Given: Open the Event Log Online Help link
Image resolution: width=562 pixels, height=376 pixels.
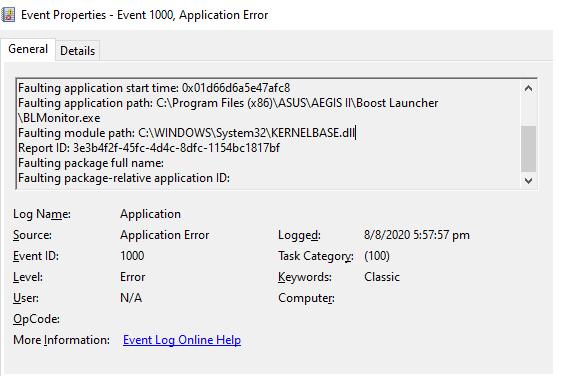Looking at the screenshot, I should tap(182, 340).
